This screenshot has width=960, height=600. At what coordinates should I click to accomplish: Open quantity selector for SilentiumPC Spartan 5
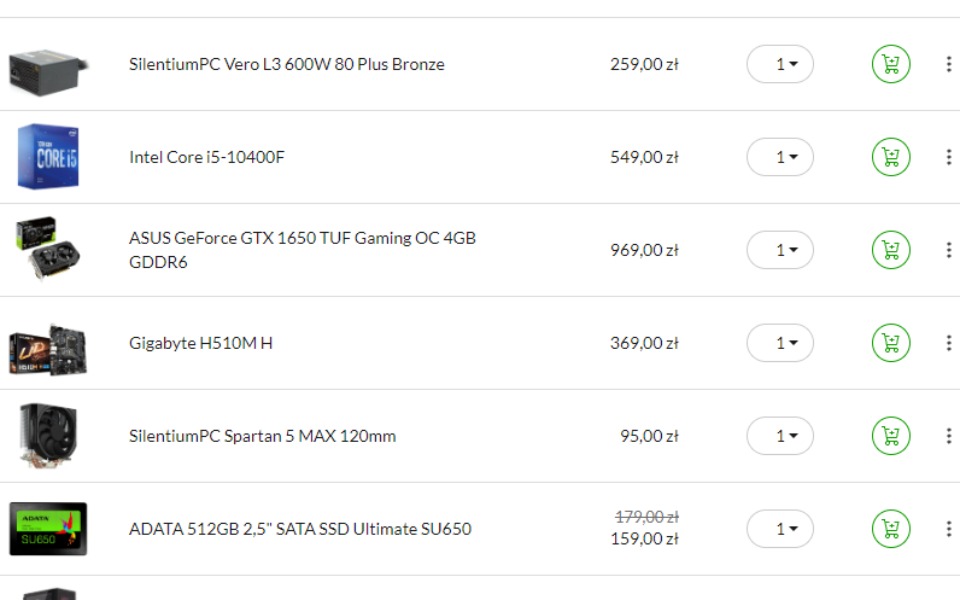[780, 436]
